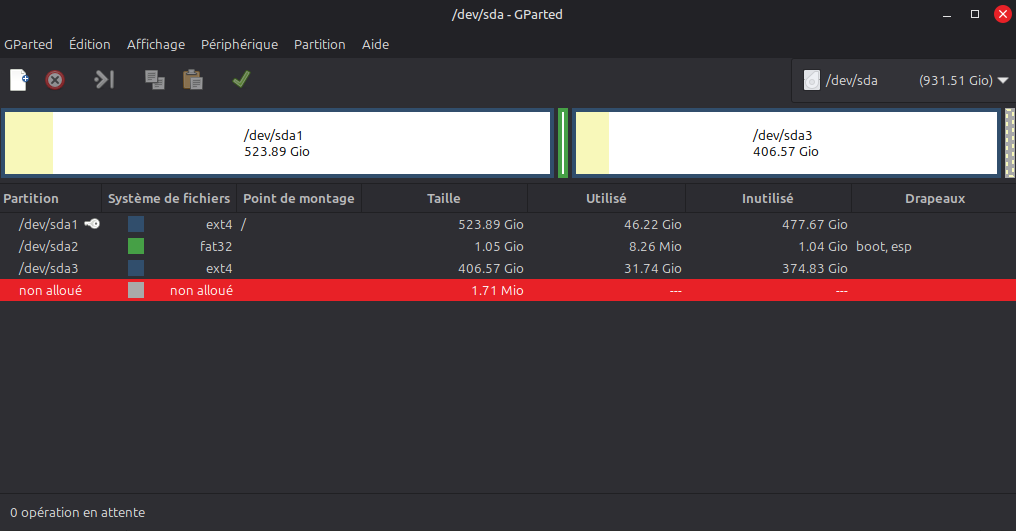The image size is (1016, 531).
Task: Apply all operations with green checkmark
Action: [241, 79]
